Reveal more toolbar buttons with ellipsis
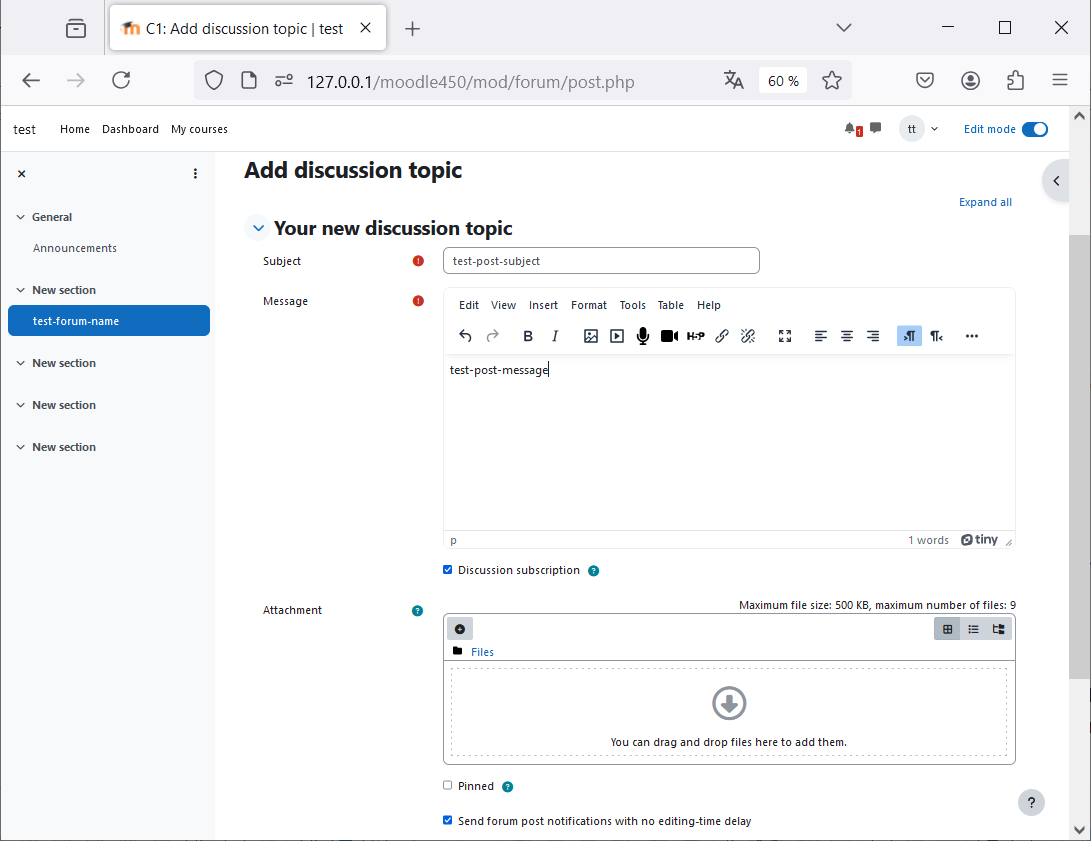This screenshot has height=841, width=1091. [x=972, y=336]
